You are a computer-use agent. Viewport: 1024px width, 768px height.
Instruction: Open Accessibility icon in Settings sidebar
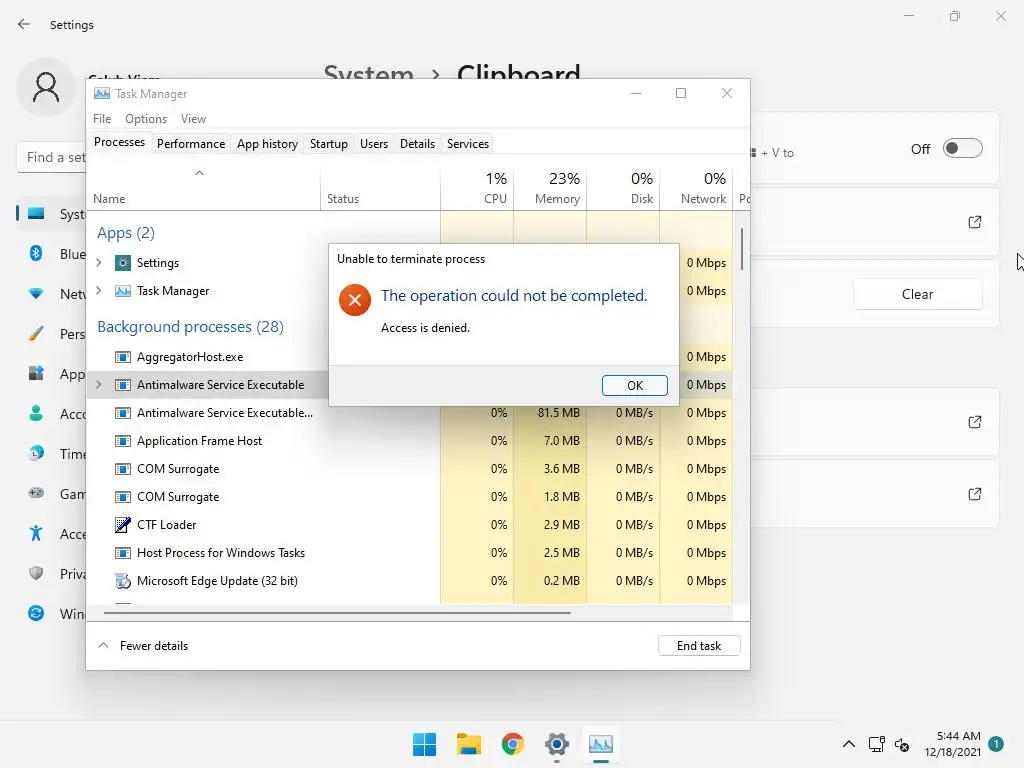click(x=36, y=534)
